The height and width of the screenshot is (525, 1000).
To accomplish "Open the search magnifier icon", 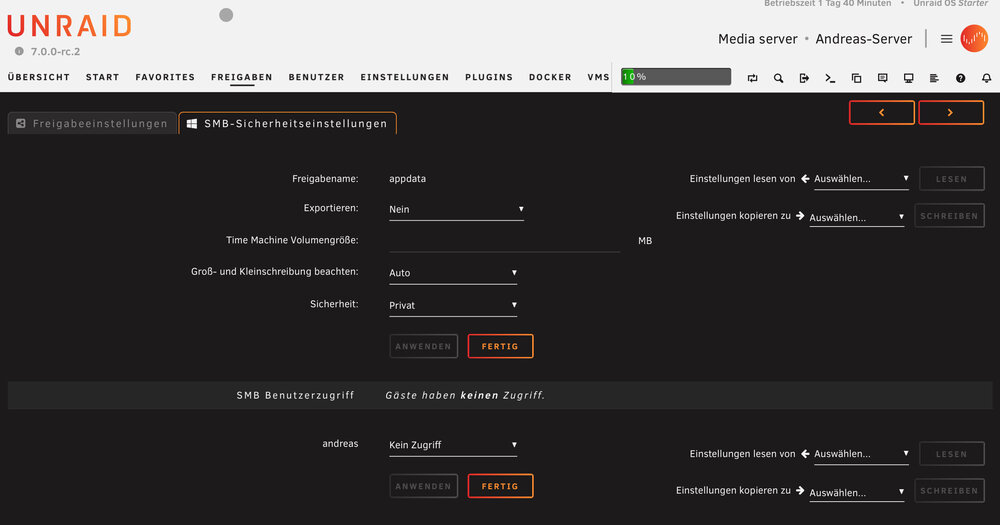I will [778, 78].
